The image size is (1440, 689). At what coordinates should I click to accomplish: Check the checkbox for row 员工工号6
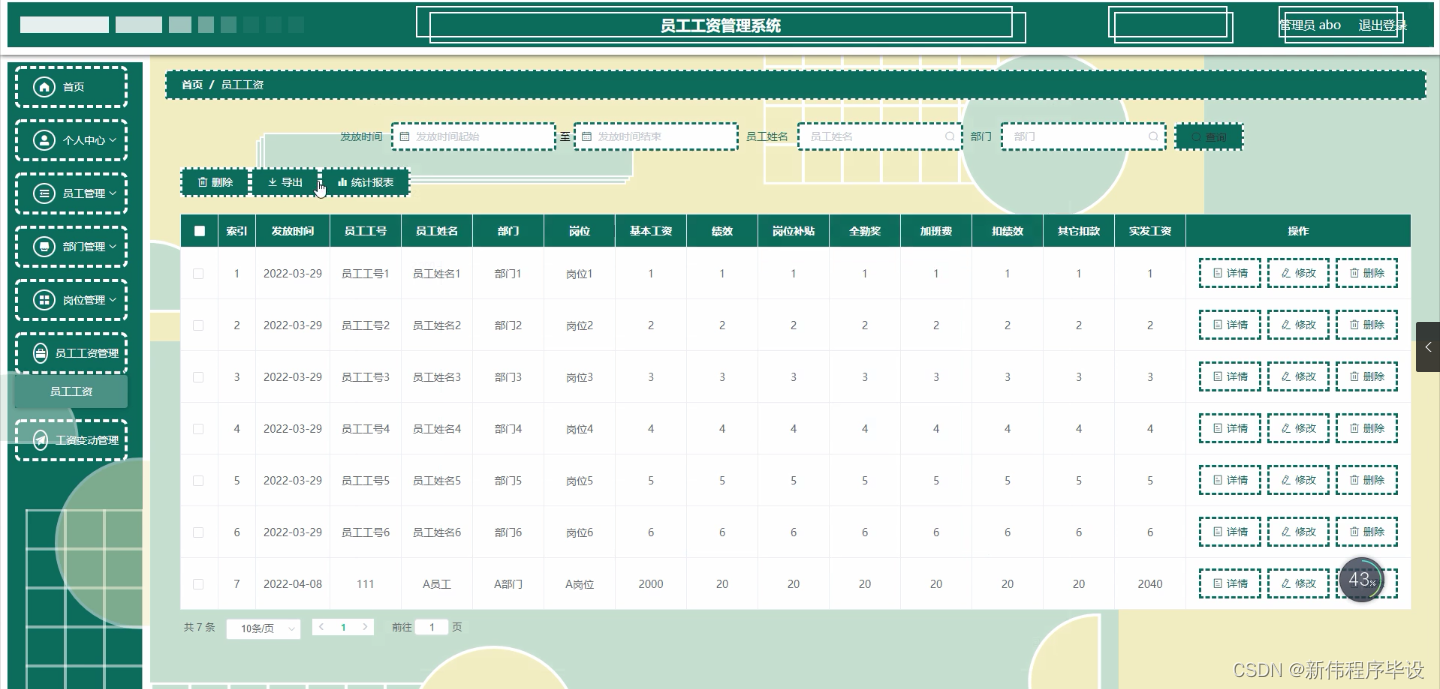tap(199, 532)
